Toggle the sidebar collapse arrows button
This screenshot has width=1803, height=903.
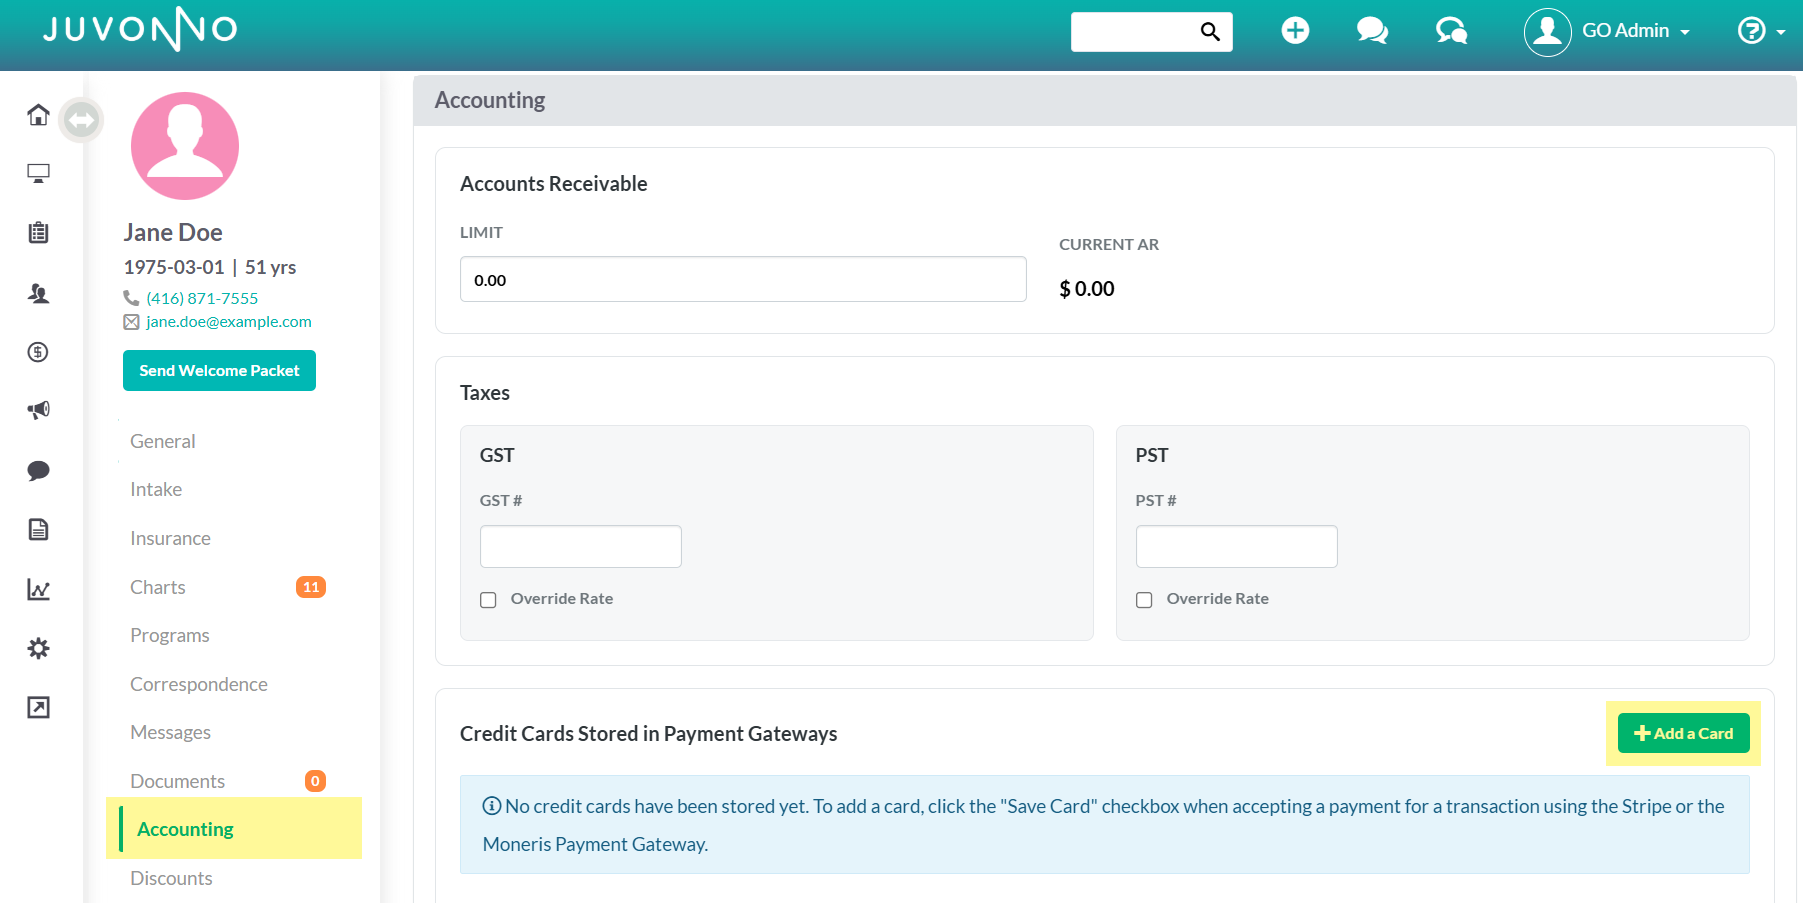click(81, 120)
